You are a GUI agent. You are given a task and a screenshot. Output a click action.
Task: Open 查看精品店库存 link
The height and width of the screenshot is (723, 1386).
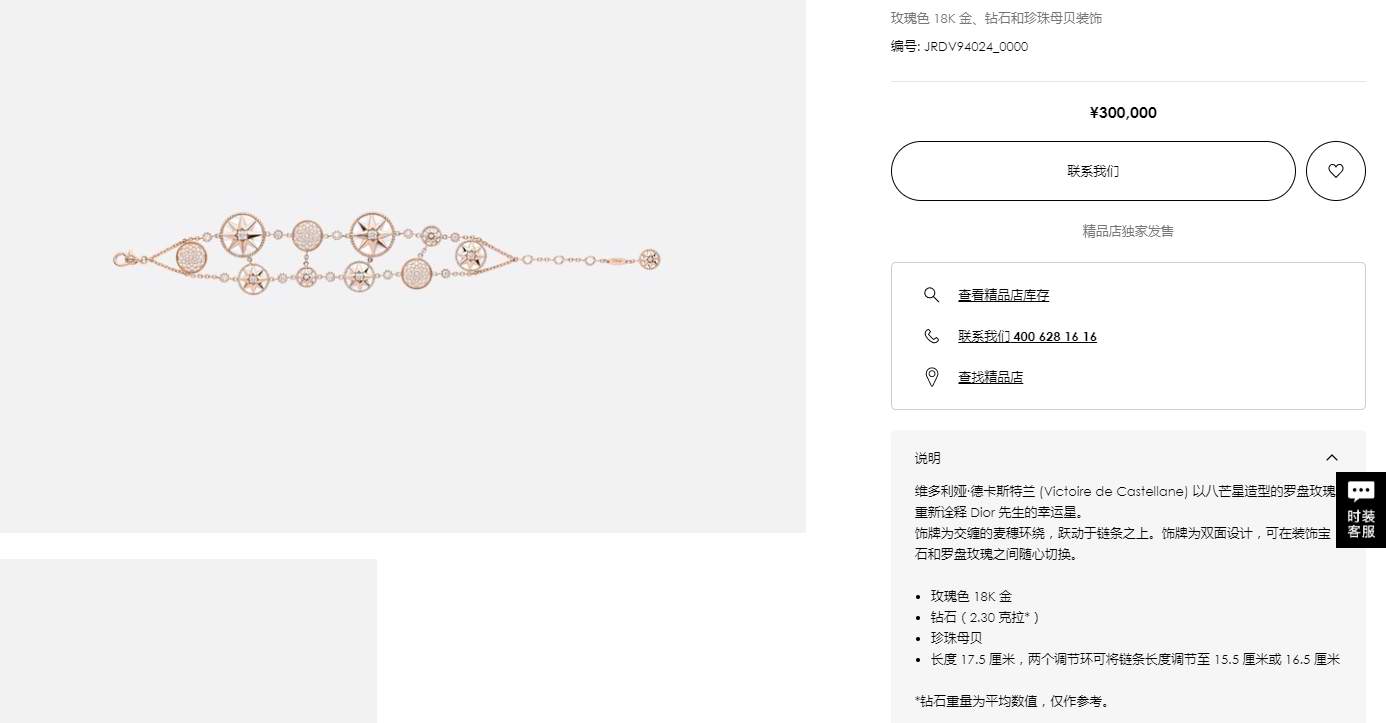coord(1003,295)
